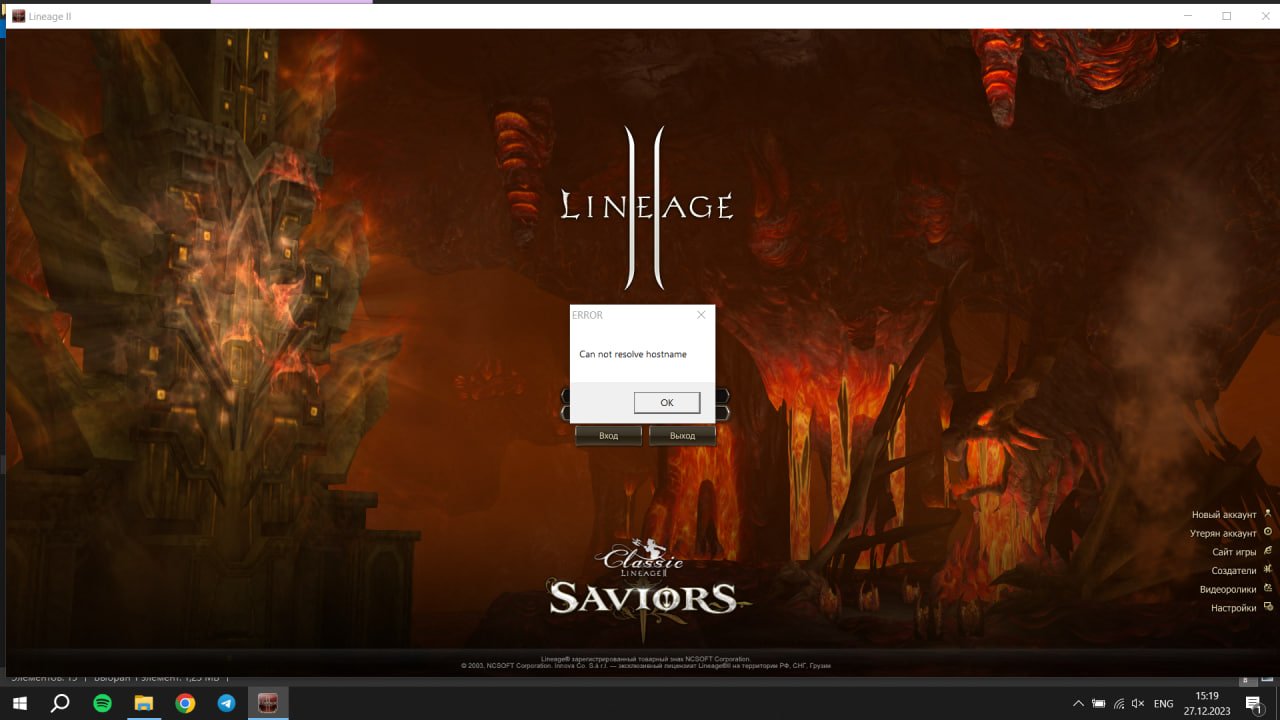The height and width of the screenshot is (720, 1280).
Task: Click the Lineage II title bar icon
Action: pyautogui.click(x=19, y=16)
